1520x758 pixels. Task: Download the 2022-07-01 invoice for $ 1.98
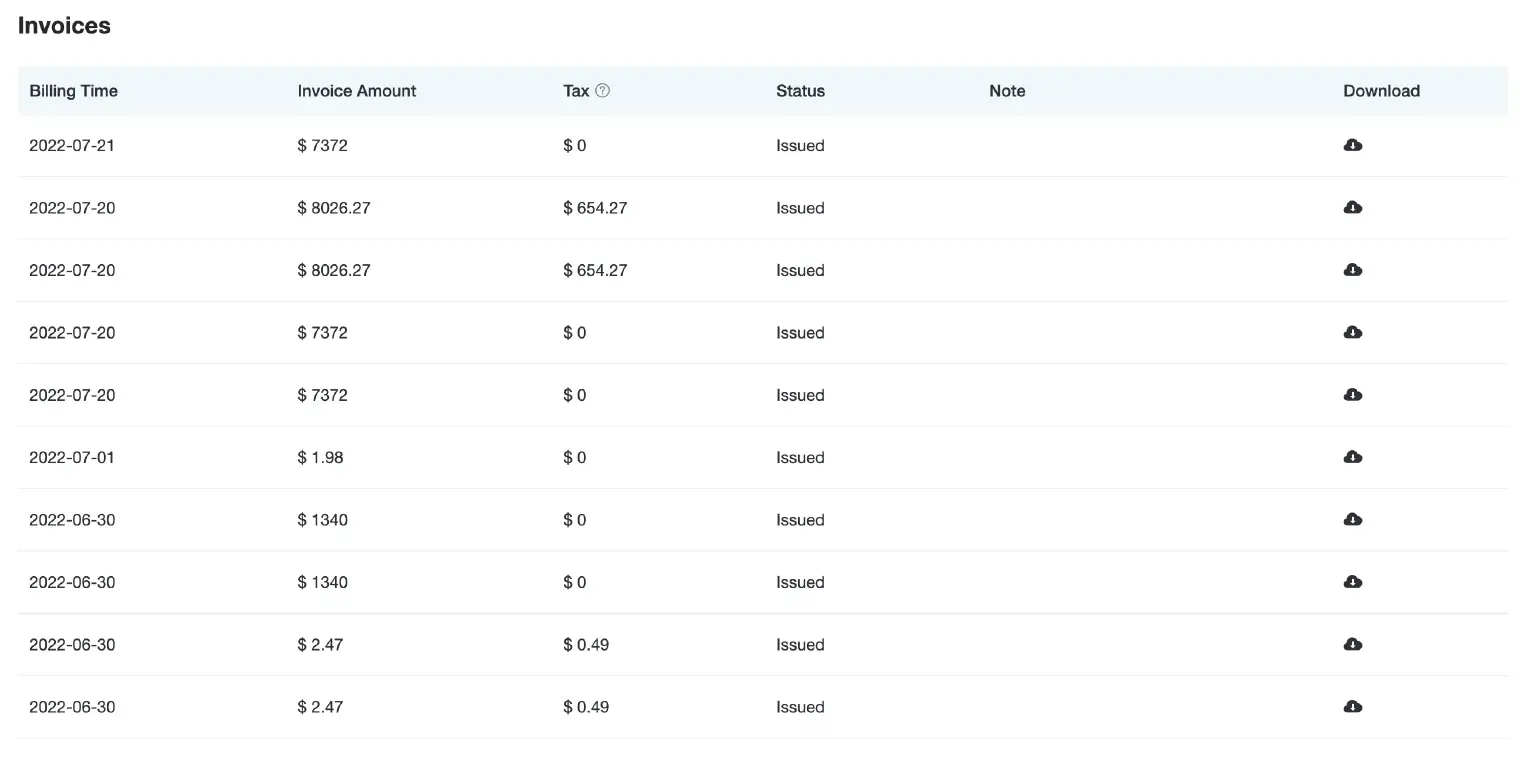[1352, 457]
